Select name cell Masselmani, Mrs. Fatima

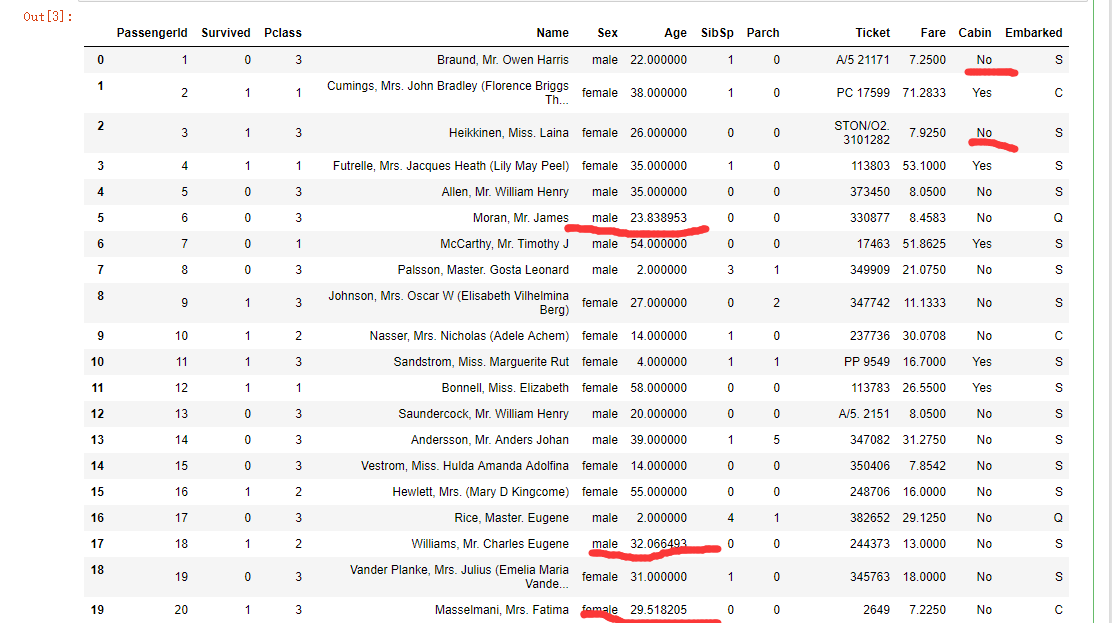coord(501,610)
